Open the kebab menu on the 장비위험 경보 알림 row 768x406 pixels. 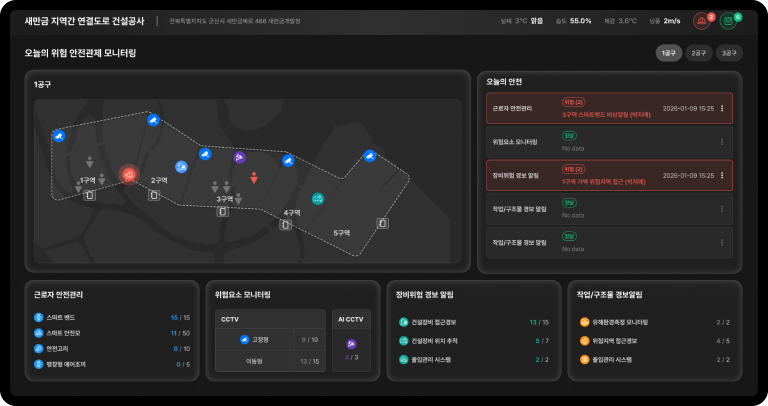click(x=722, y=175)
